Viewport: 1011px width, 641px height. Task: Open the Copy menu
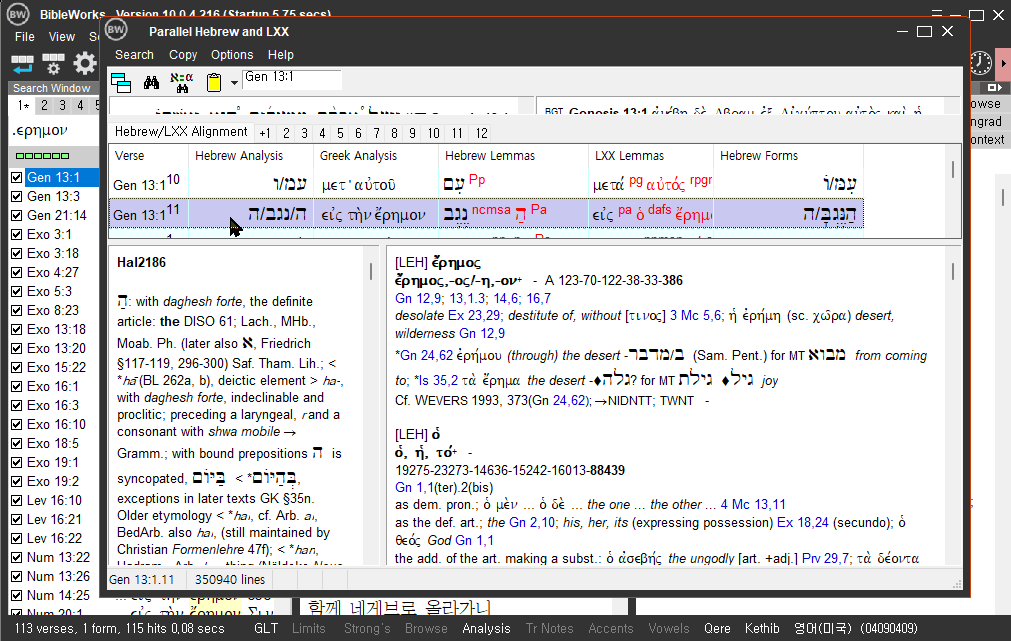tap(183, 55)
